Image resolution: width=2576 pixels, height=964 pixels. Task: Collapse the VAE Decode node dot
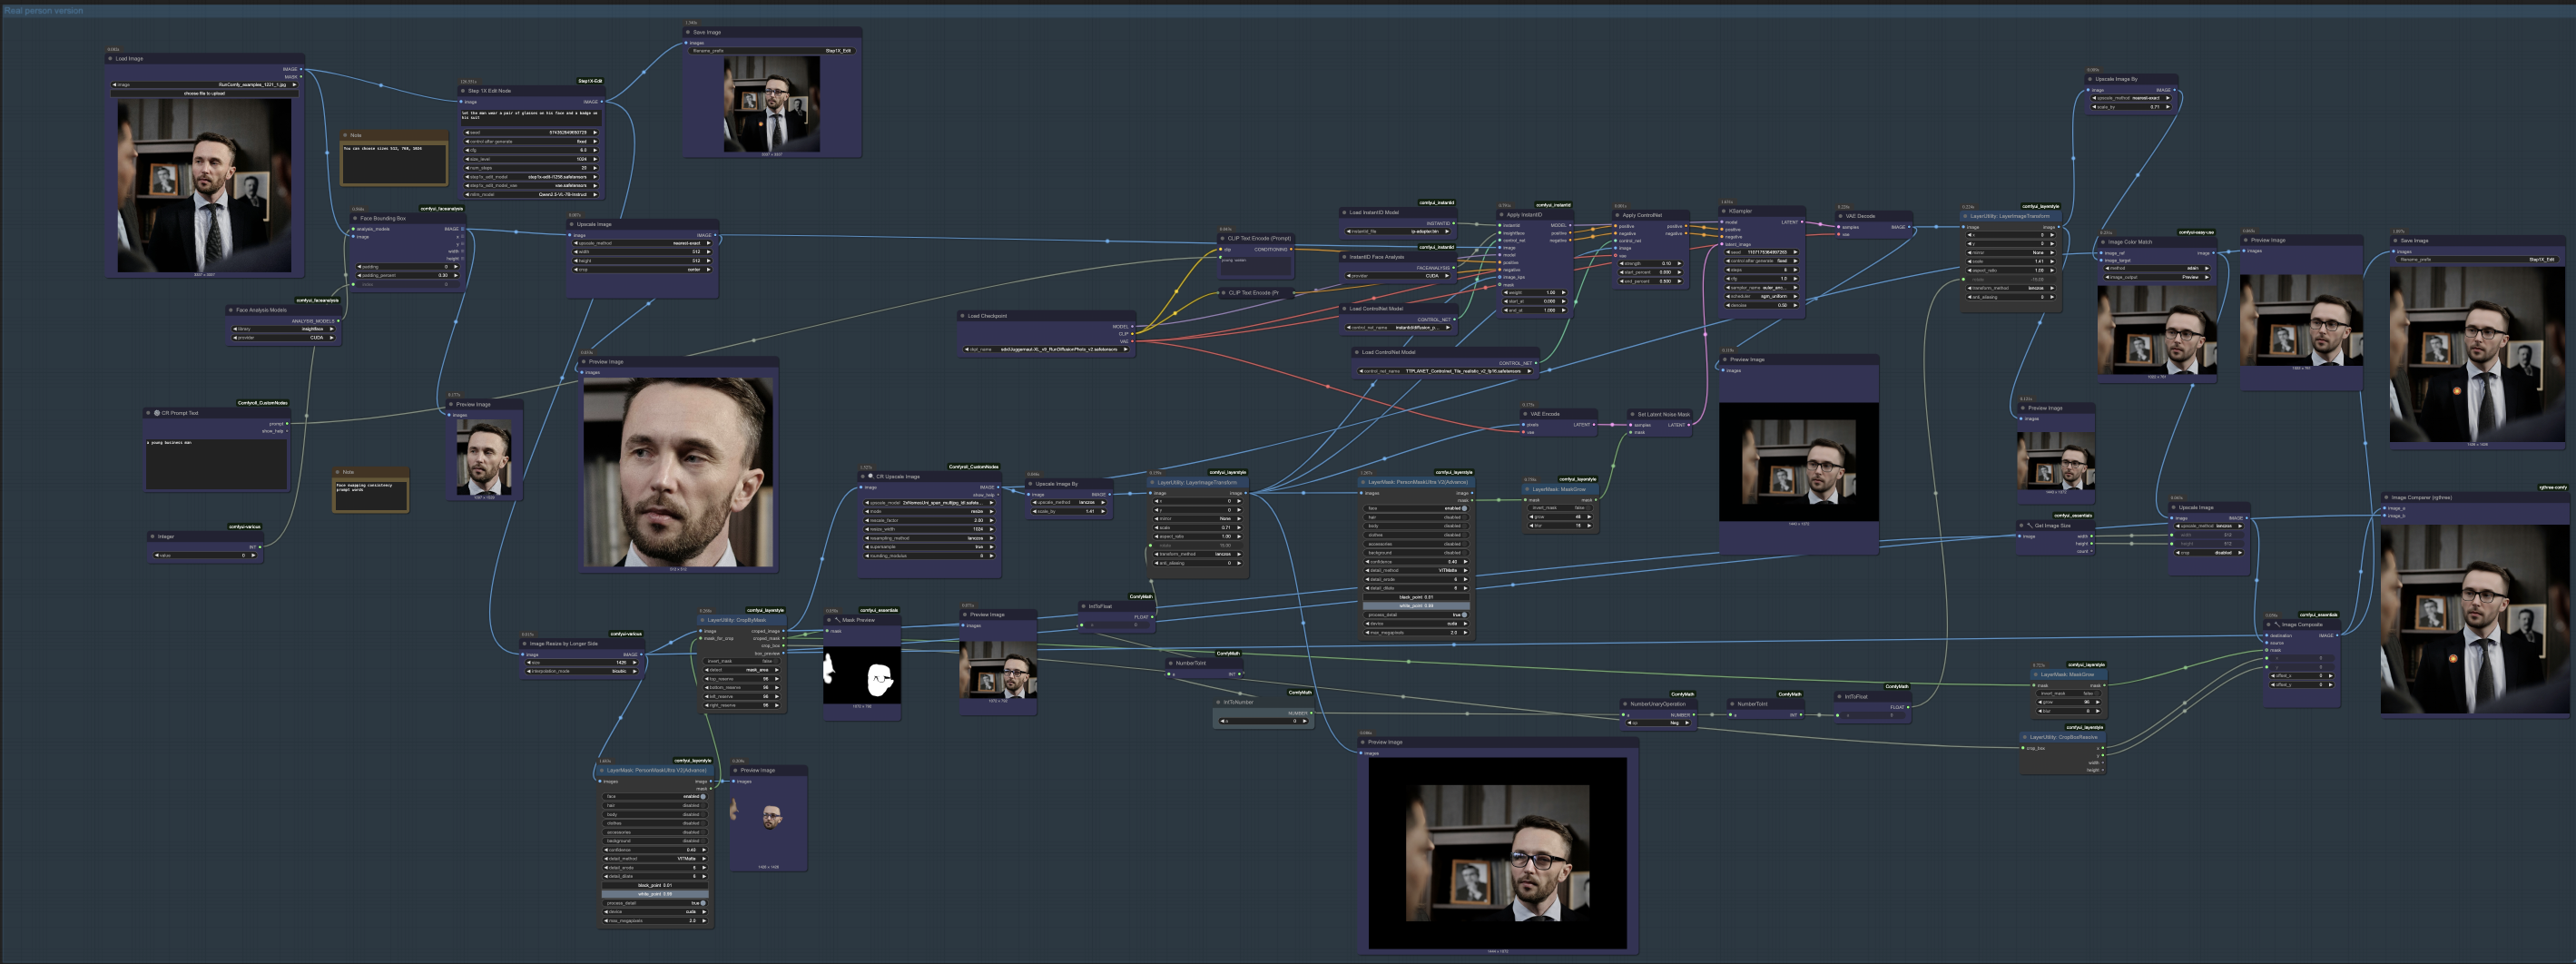pyautogui.click(x=1841, y=216)
